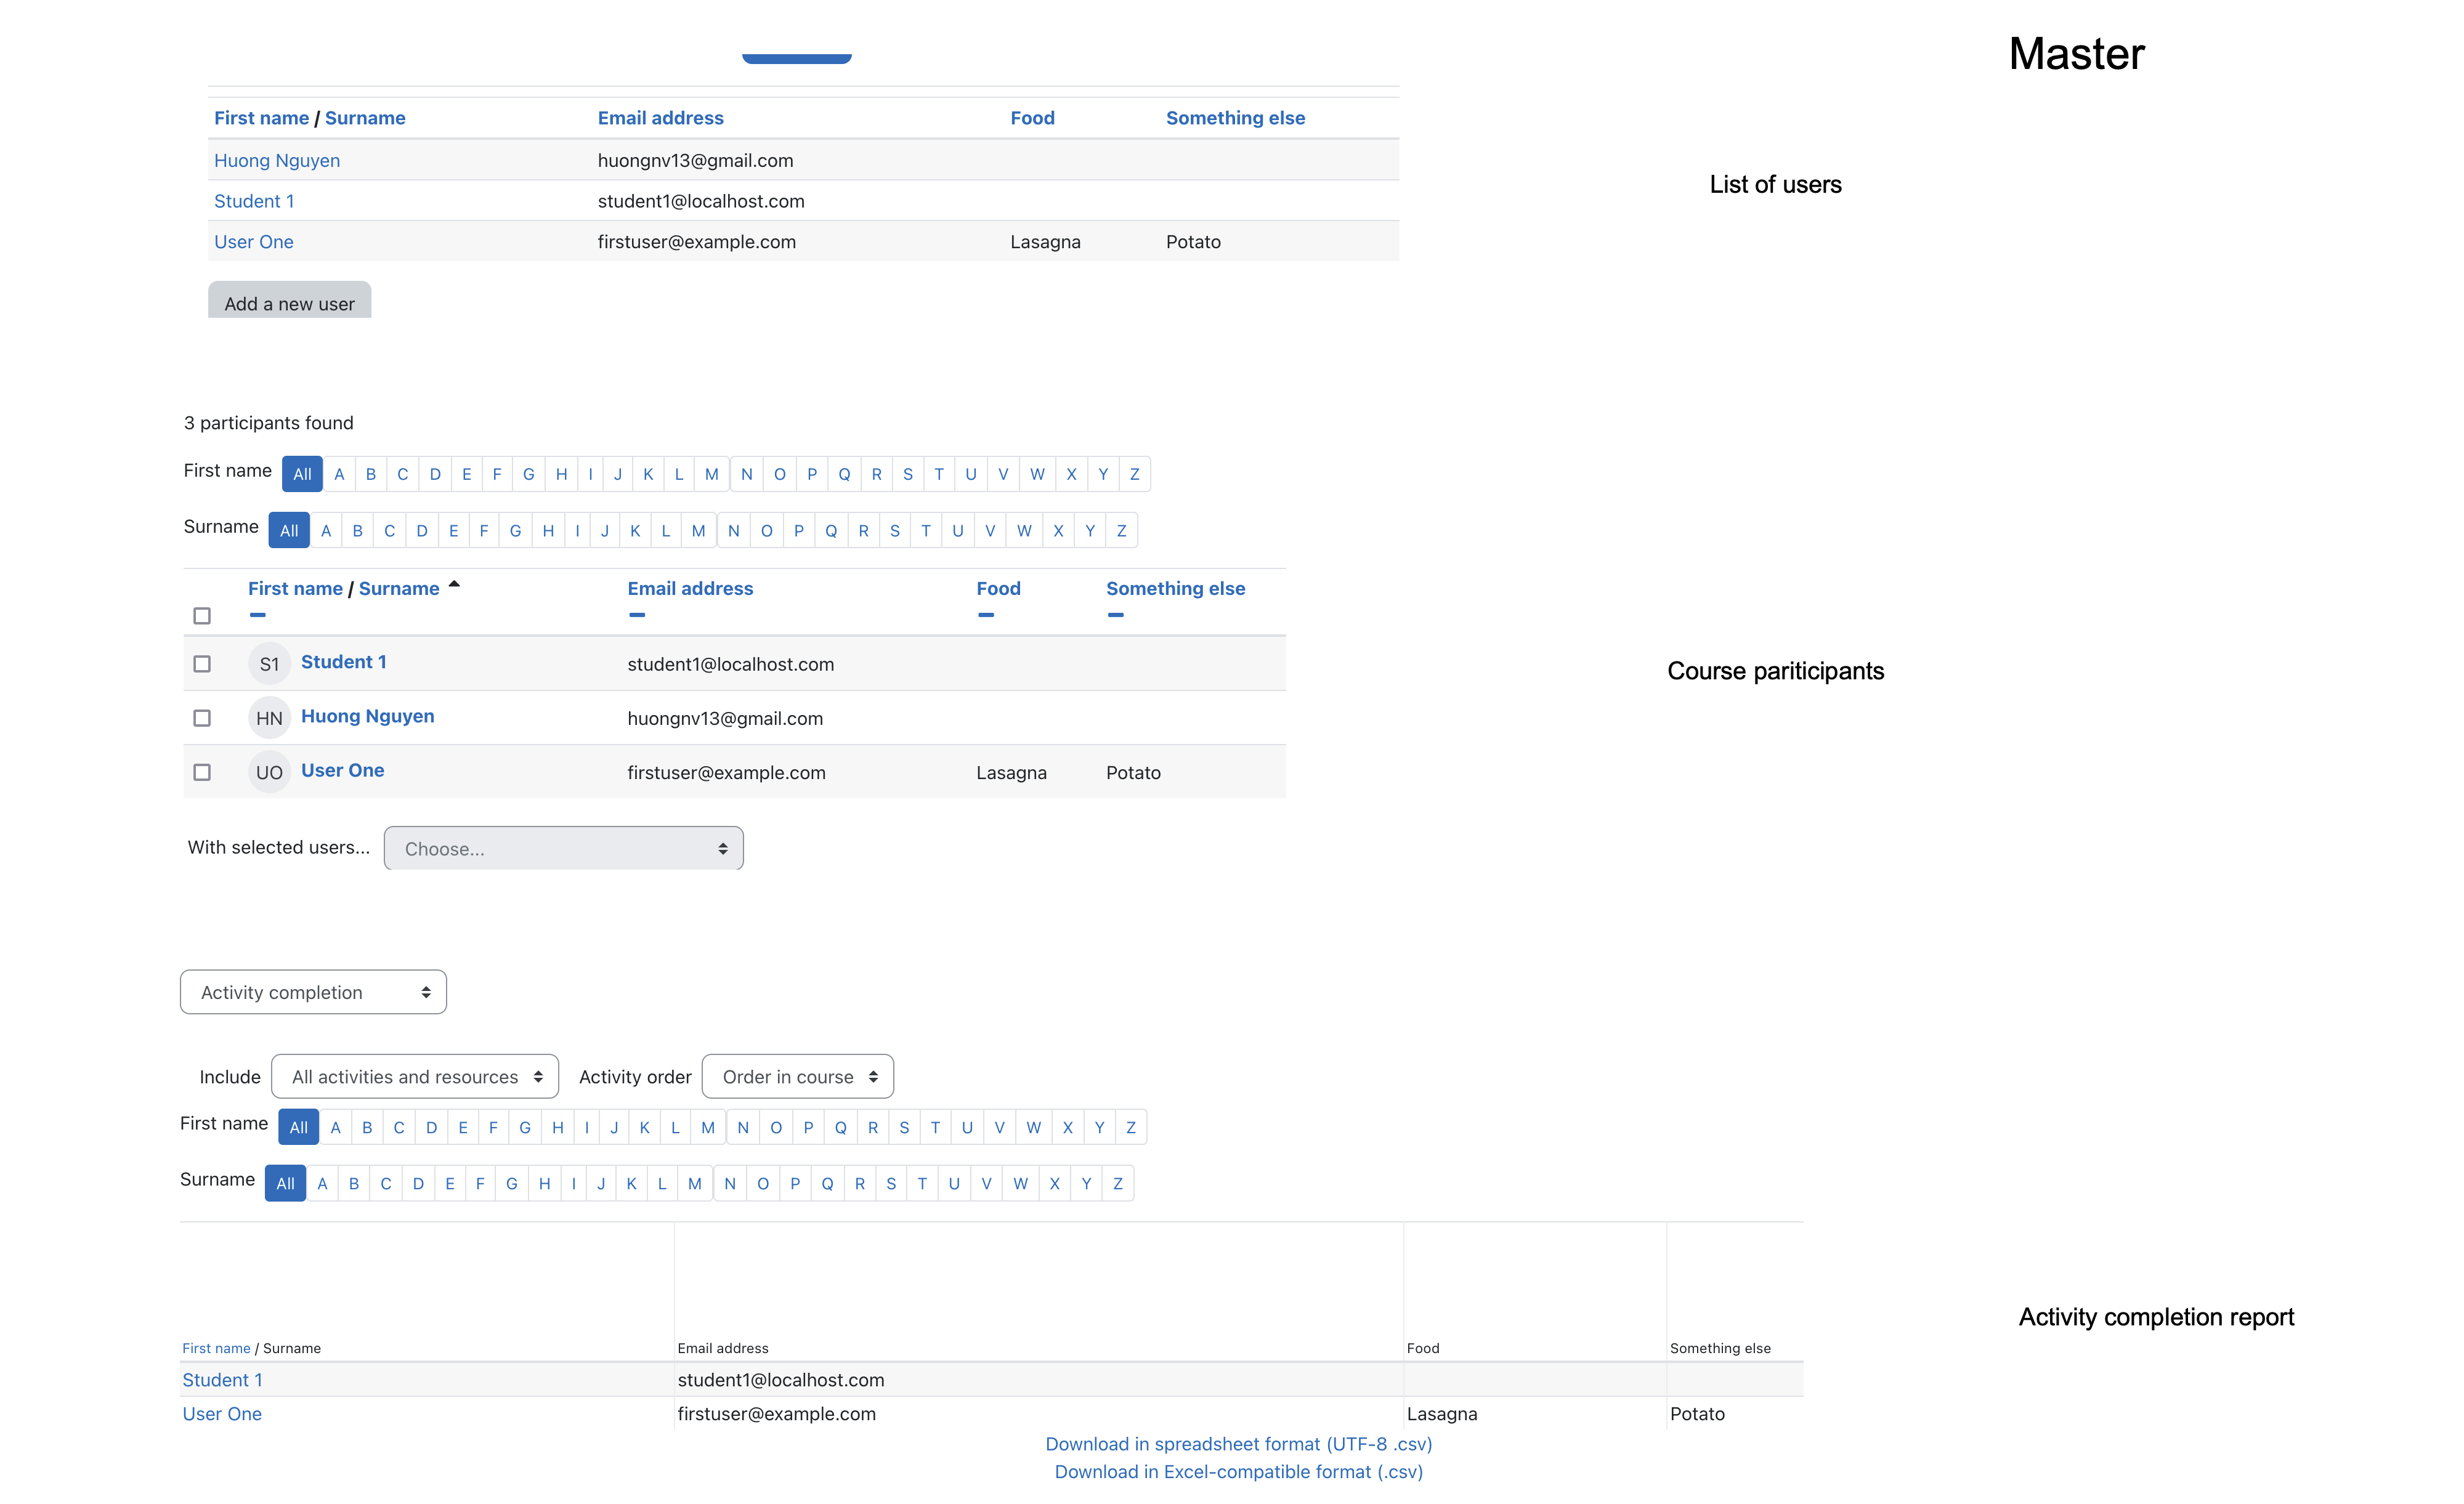Click the HN avatar of Huong Nguyen
This screenshot has height=1504, width=2464.
click(269, 718)
